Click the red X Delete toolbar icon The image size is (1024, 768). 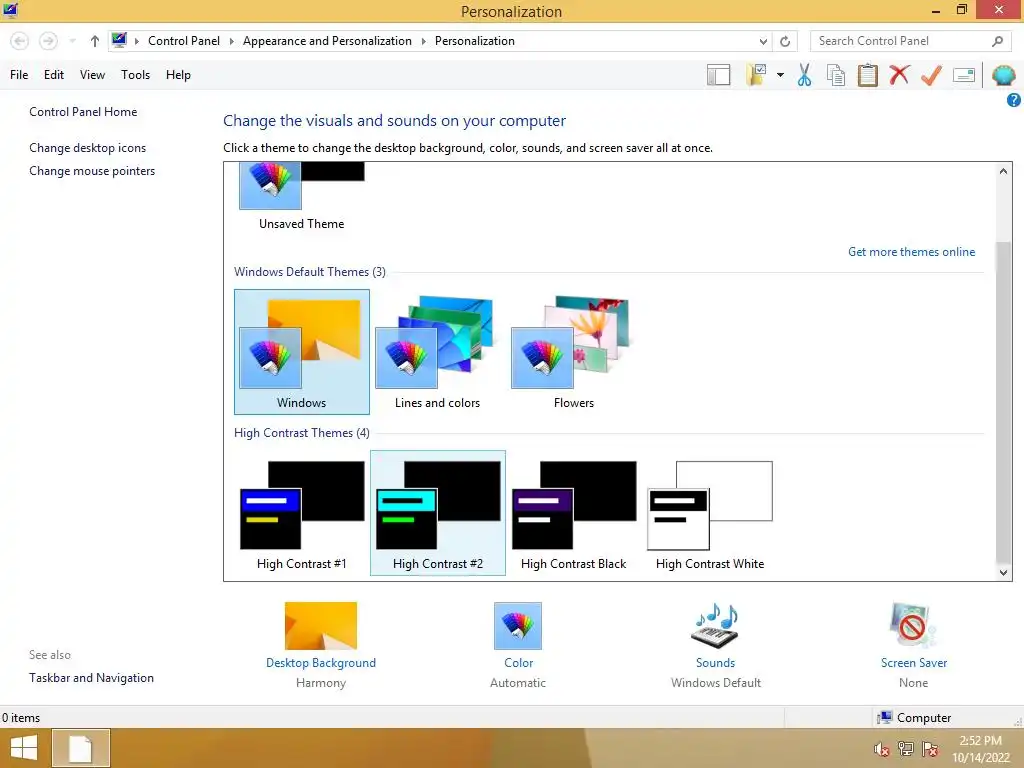point(899,75)
